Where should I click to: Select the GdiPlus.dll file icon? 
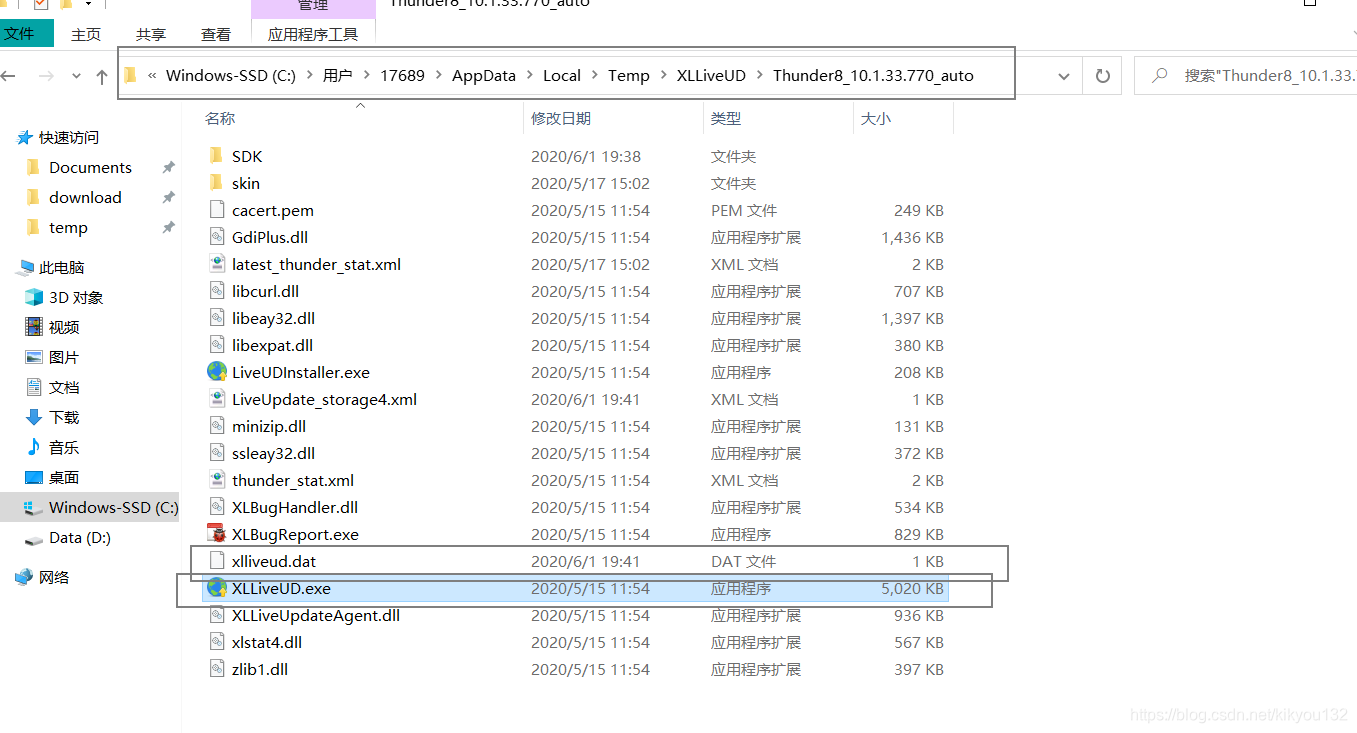click(216, 237)
